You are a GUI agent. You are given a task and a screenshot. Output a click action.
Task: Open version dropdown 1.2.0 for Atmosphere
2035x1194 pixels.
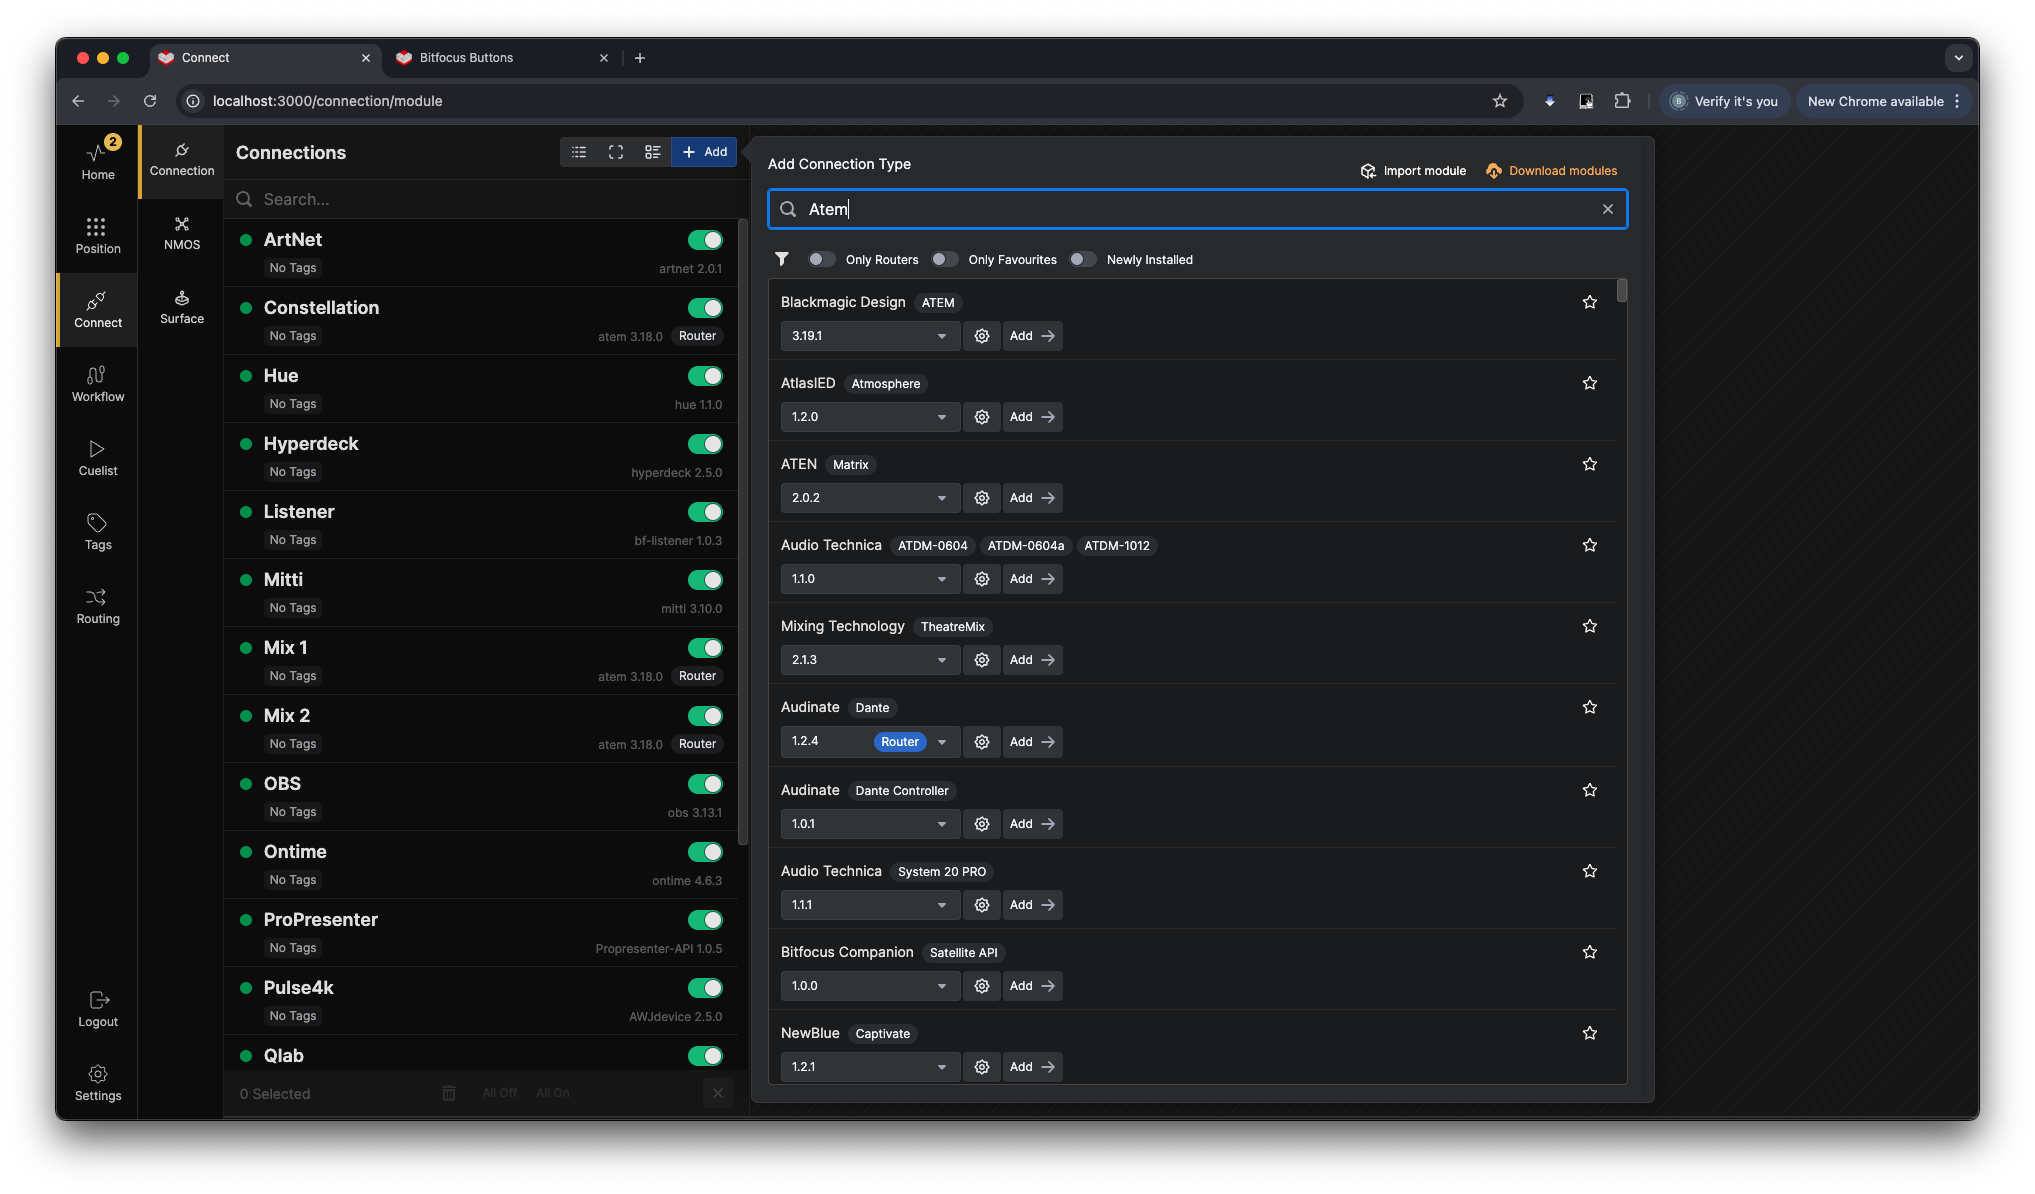(870, 417)
